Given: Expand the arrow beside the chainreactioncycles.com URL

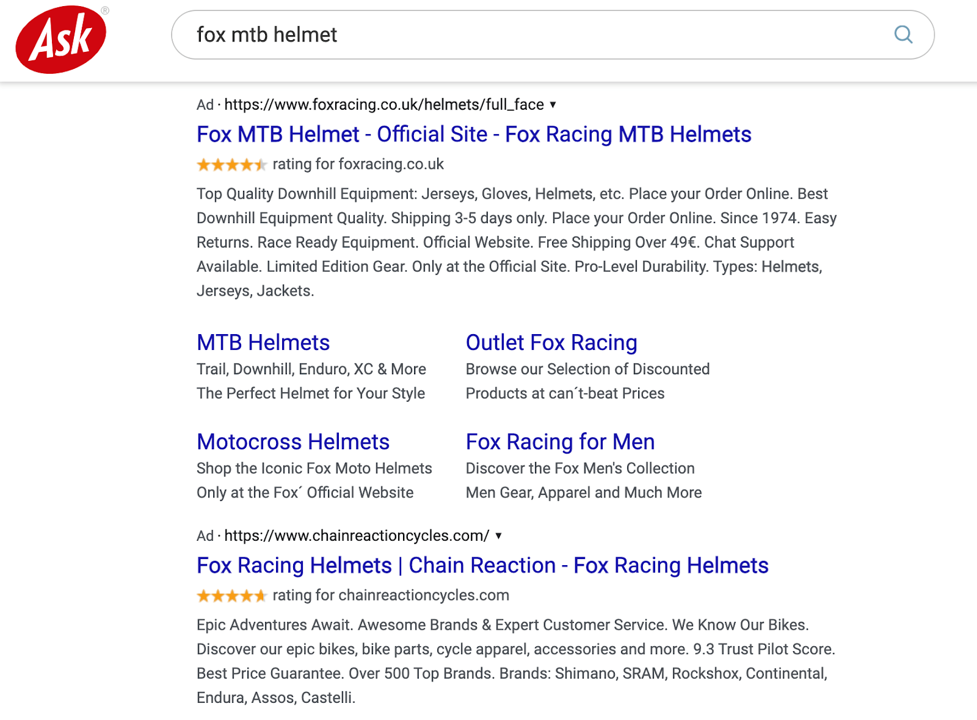Looking at the screenshot, I should (x=498, y=536).
